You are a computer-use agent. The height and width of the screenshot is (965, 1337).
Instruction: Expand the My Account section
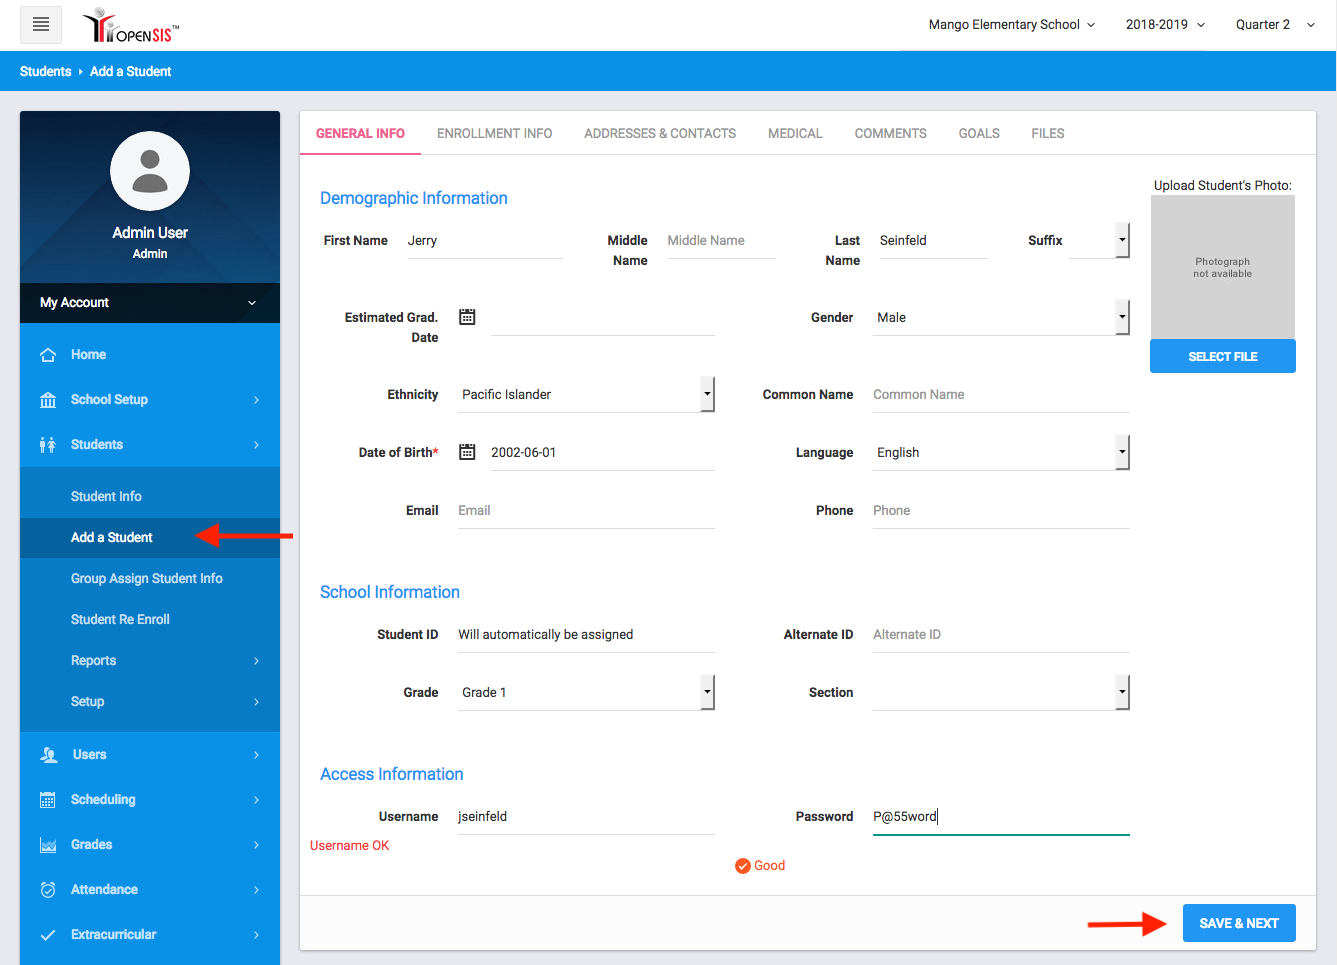point(150,303)
